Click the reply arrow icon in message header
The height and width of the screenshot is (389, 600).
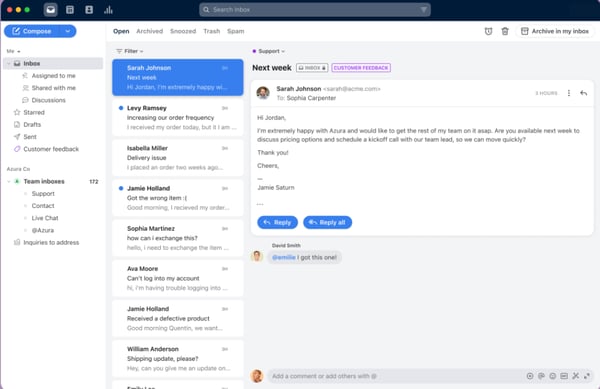[583, 93]
